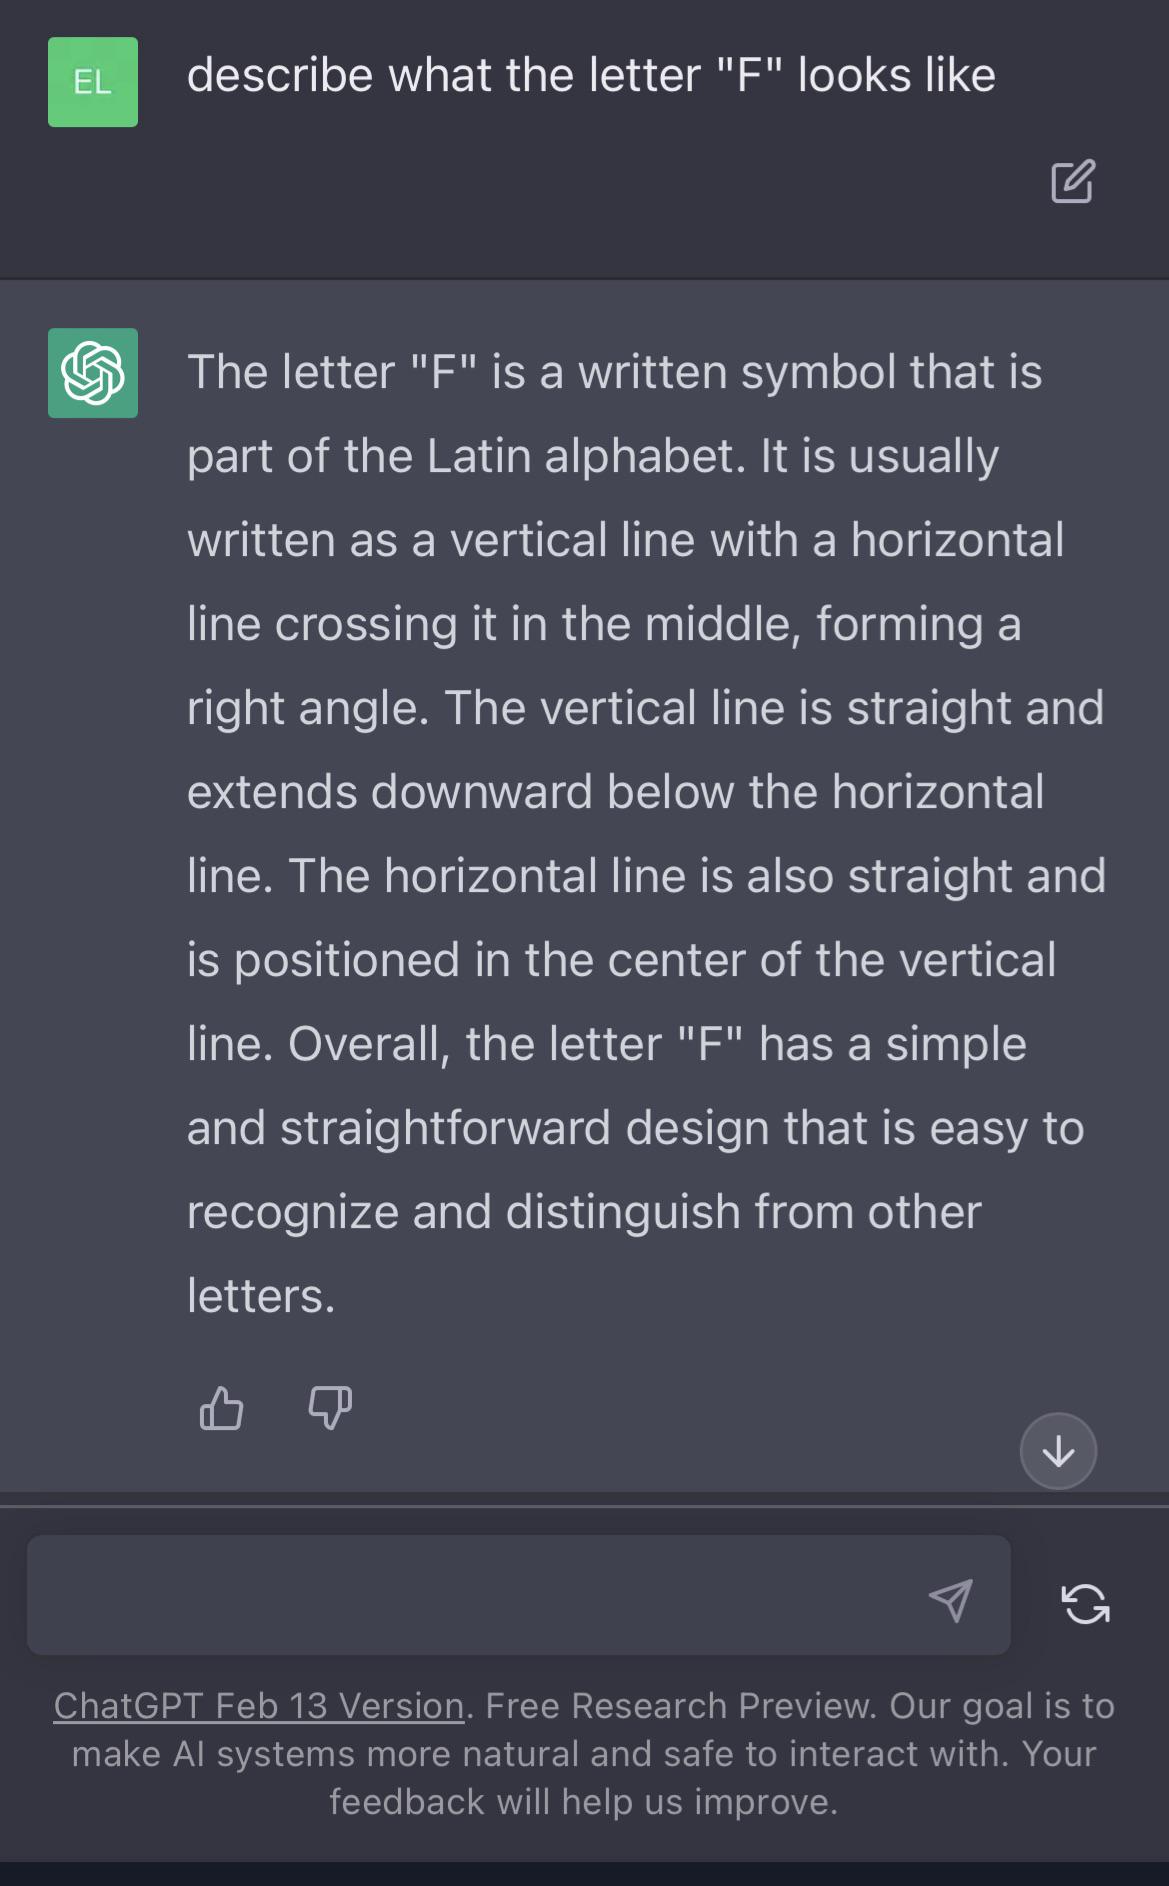Click the paper plane send icon

tap(950, 1600)
